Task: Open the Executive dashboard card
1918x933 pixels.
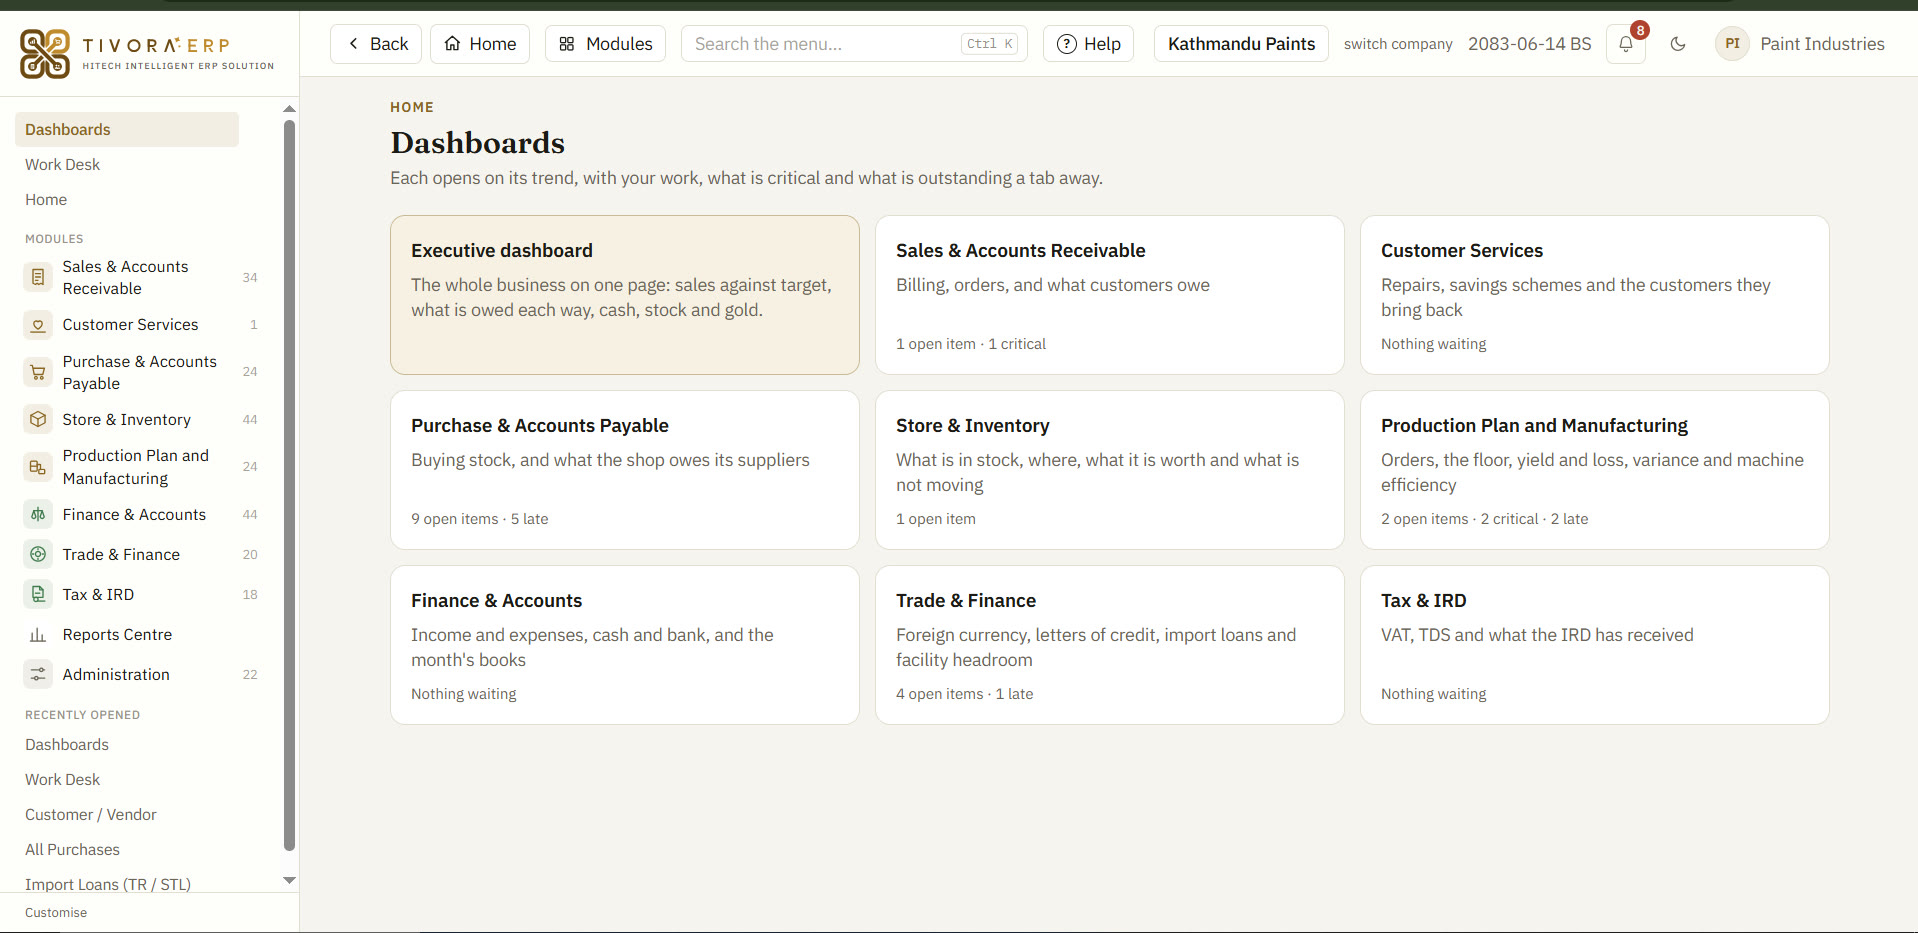Action: point(625,295)
